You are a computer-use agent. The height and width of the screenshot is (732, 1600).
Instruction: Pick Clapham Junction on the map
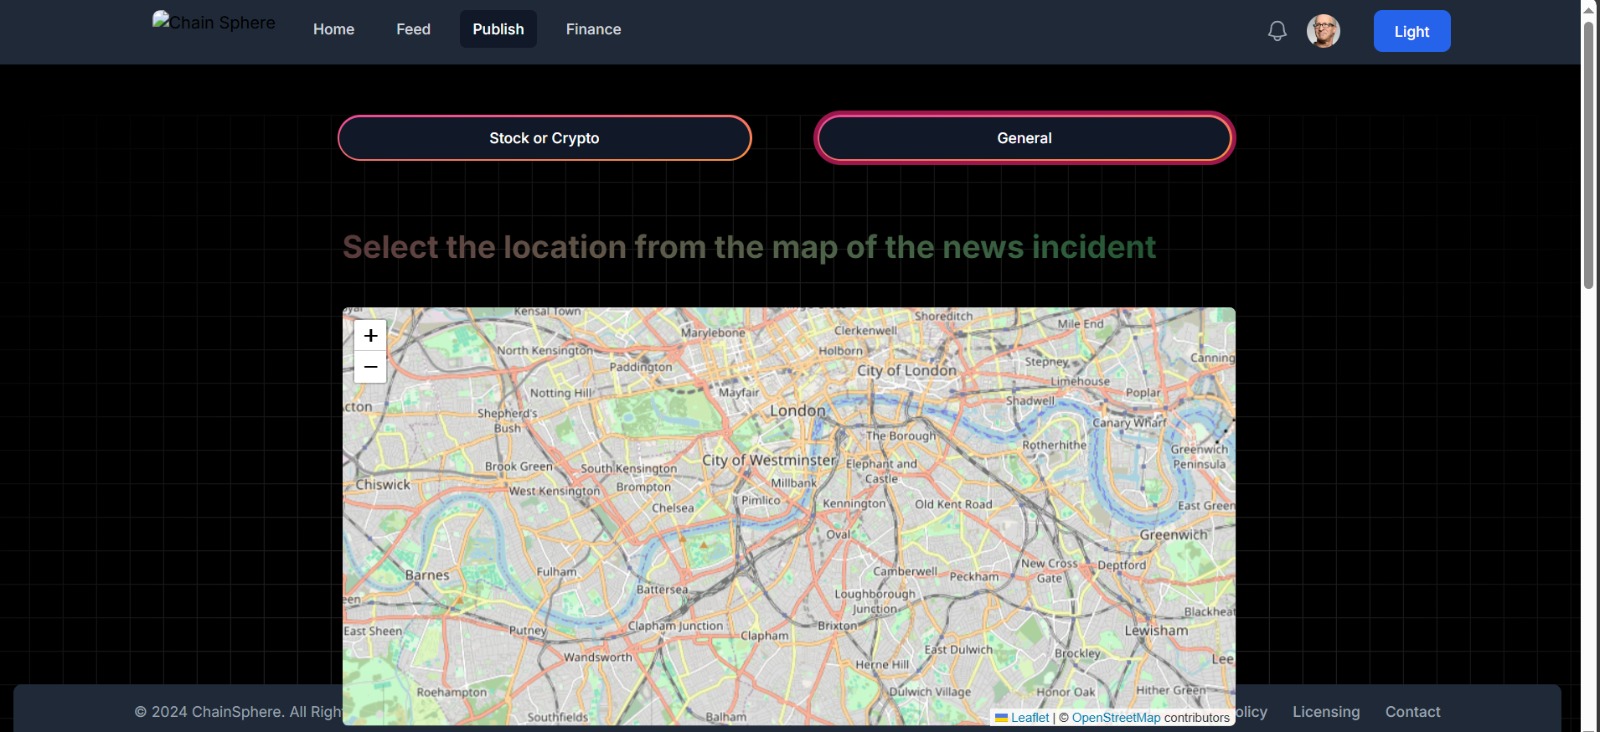point(675,626)
